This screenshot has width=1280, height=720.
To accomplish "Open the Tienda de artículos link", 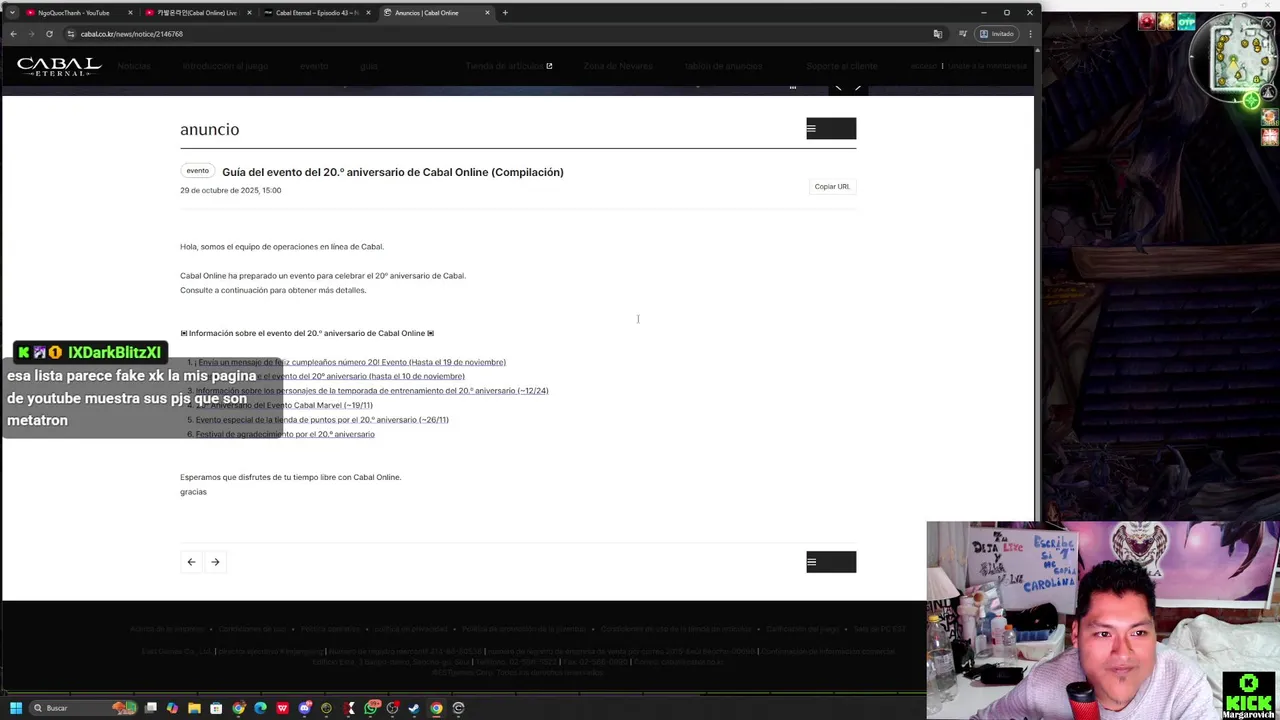I will [509, 66].
